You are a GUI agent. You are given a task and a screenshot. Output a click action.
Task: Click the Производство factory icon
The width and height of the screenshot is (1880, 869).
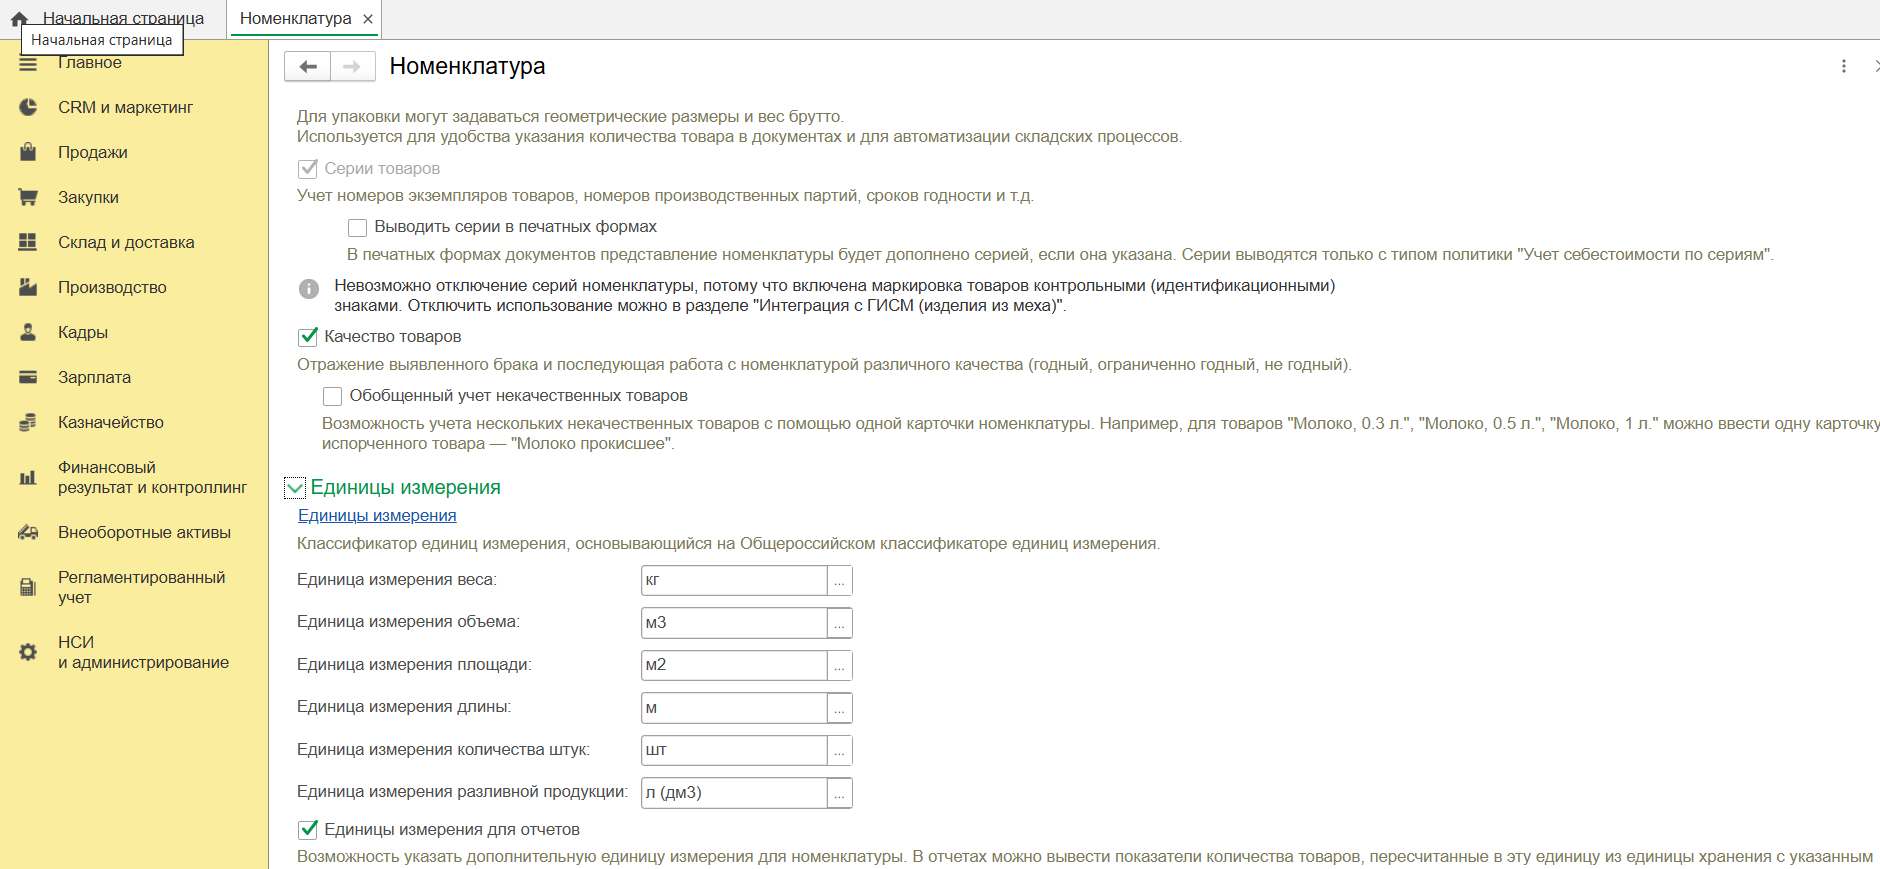(28, 287)
